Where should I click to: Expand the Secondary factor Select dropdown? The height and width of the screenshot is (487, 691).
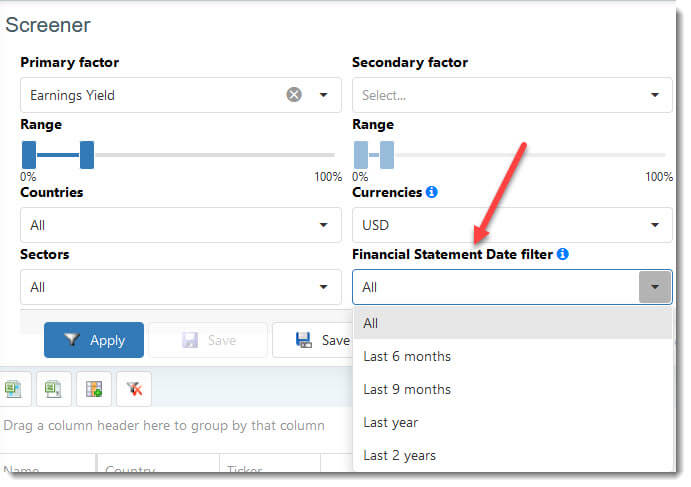(x=512, y=95)
